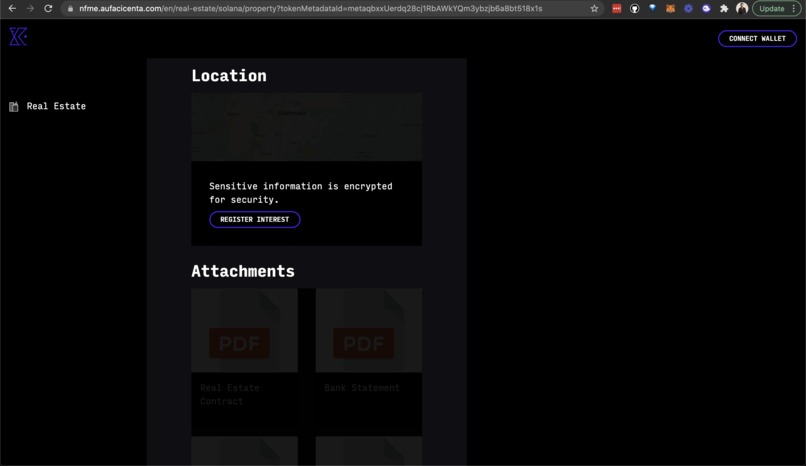The height and width of the screenshot is (466, 806).
Task: Click the Location heading
Action: click(x=229, y=76)
